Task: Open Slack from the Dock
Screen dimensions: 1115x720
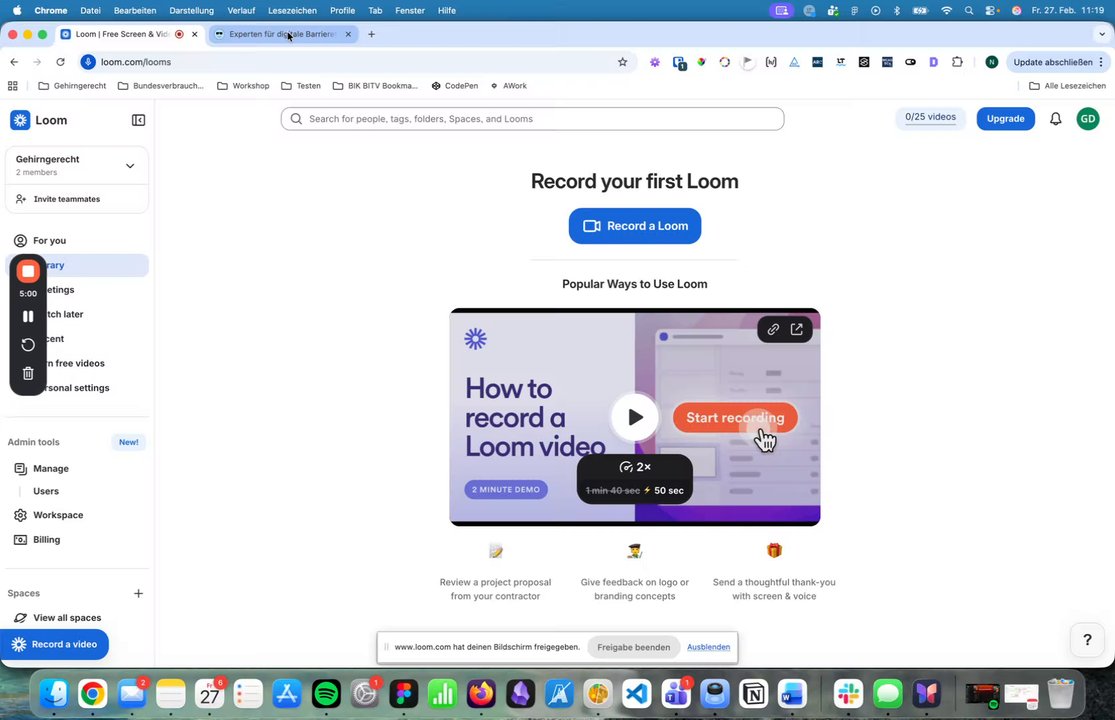Action: click(x=848, y=694)
